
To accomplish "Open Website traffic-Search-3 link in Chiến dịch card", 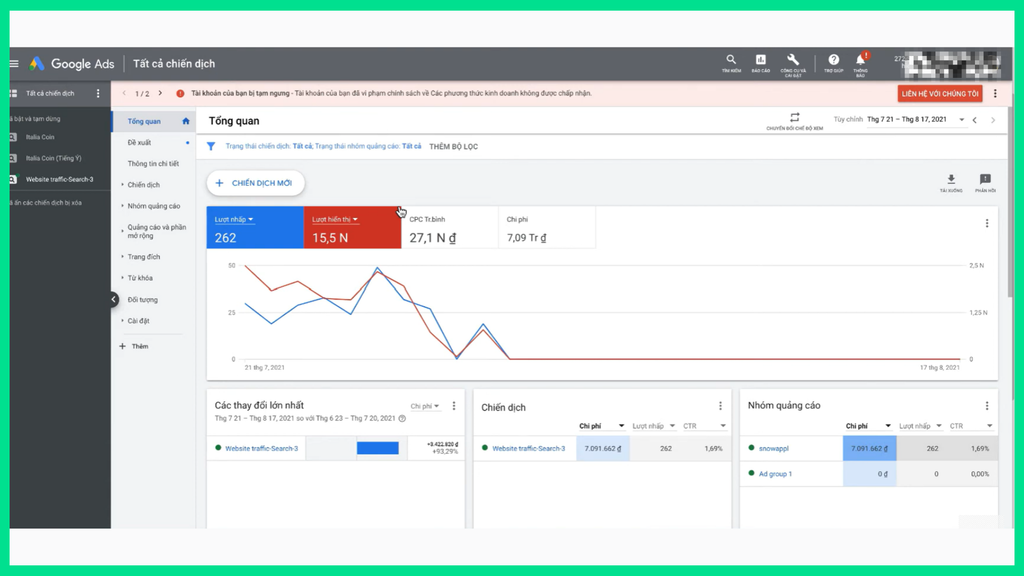I will click(528, 448).
